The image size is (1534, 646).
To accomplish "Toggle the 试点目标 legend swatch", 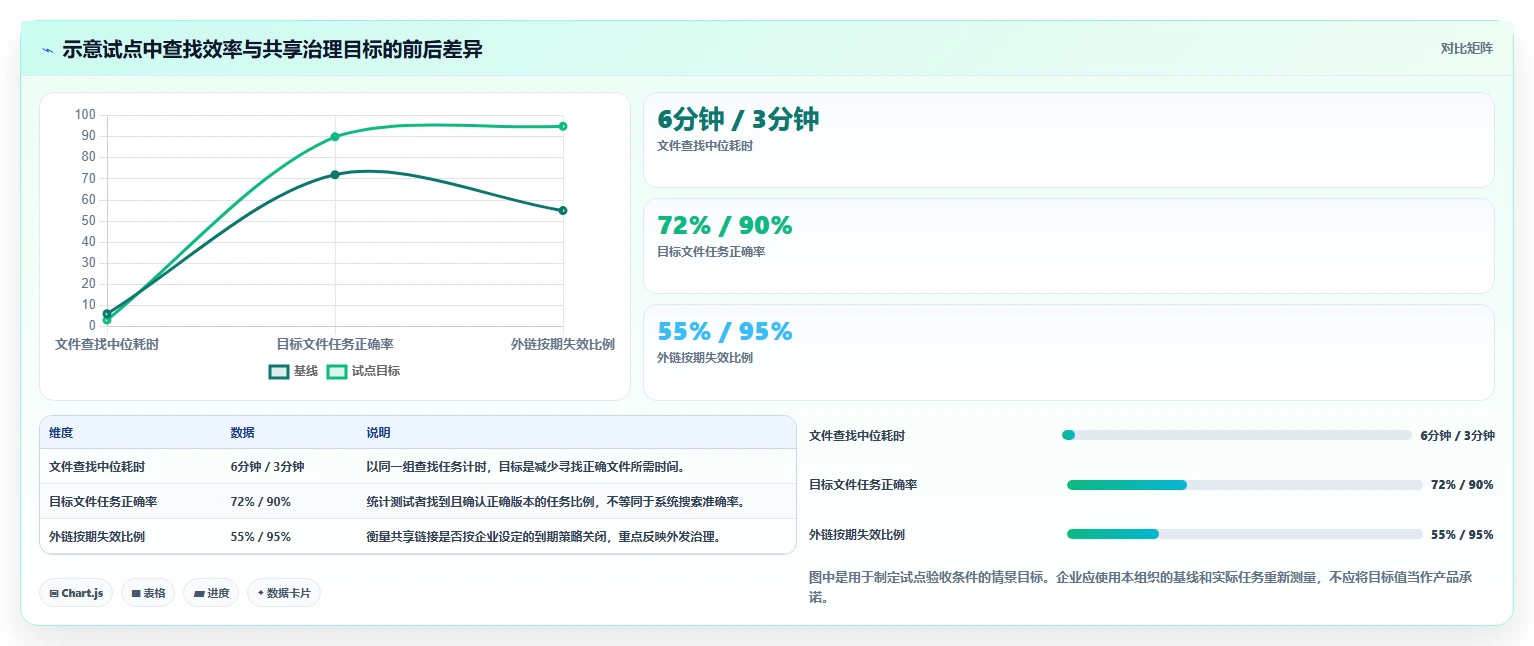I will coord(337,371).
